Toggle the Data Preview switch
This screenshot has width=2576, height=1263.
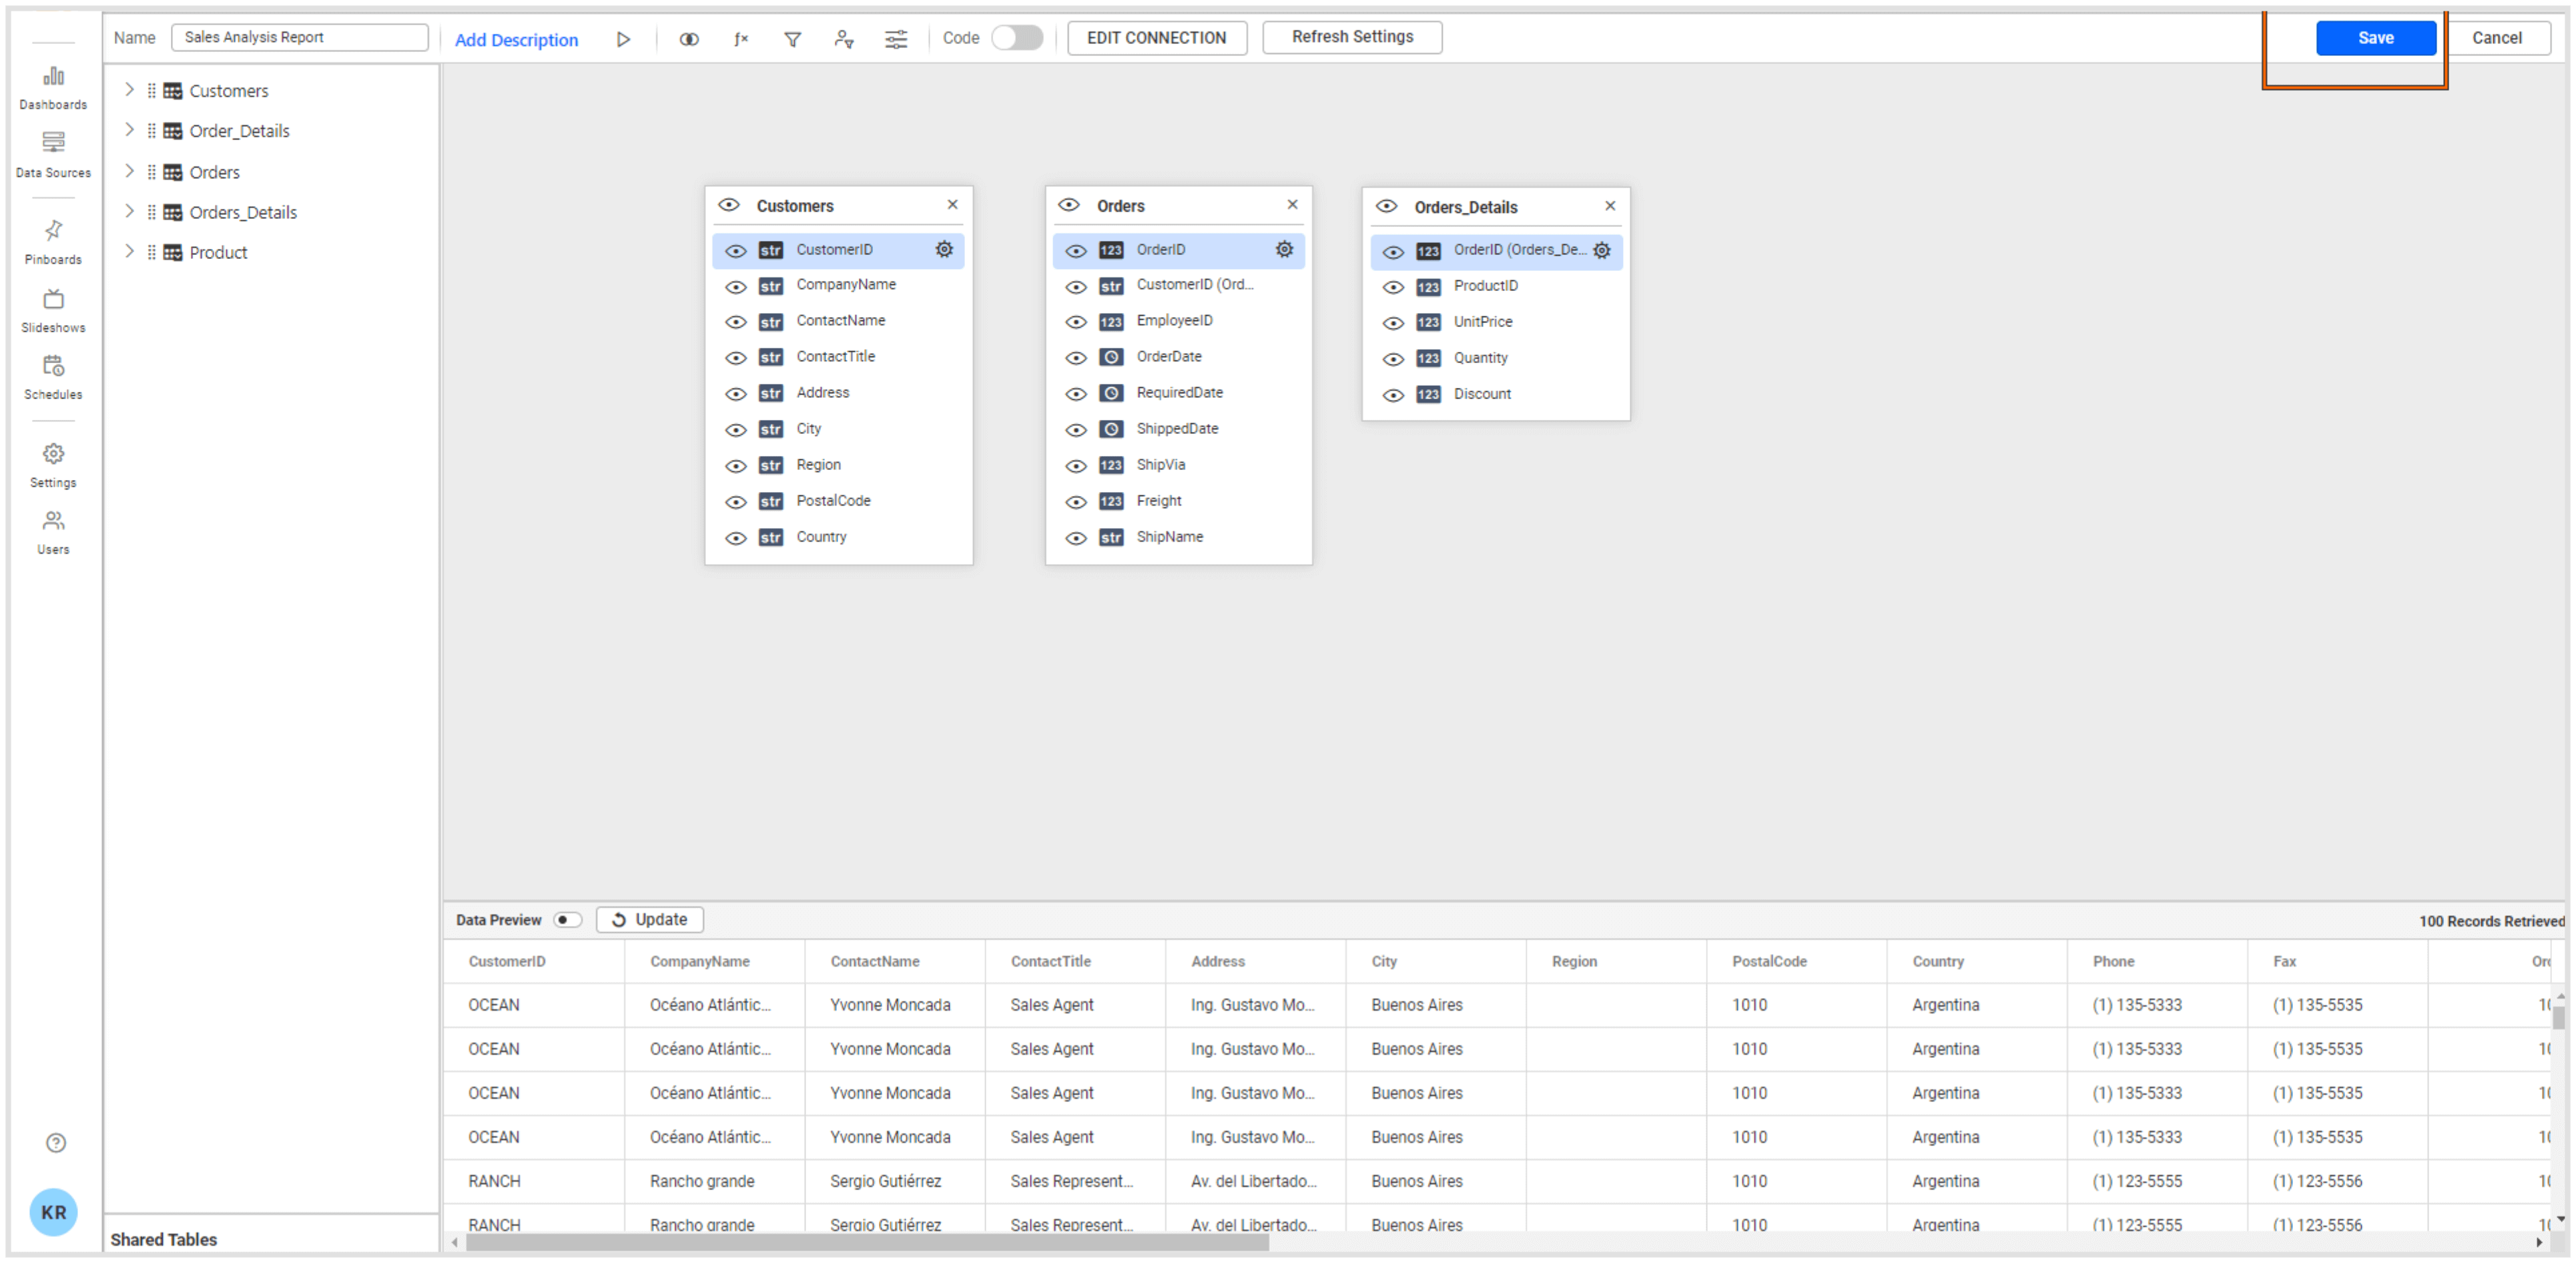(x=567, y=919)
